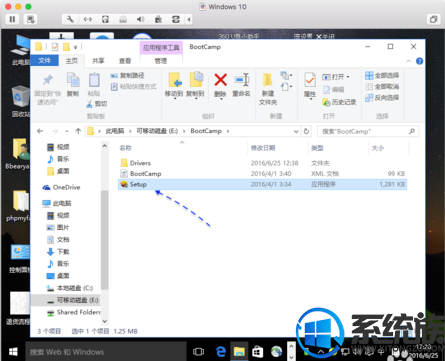Switch to the 主页 tab
The width and height of the screenshot is (445, 361).
tap(72, 61)
